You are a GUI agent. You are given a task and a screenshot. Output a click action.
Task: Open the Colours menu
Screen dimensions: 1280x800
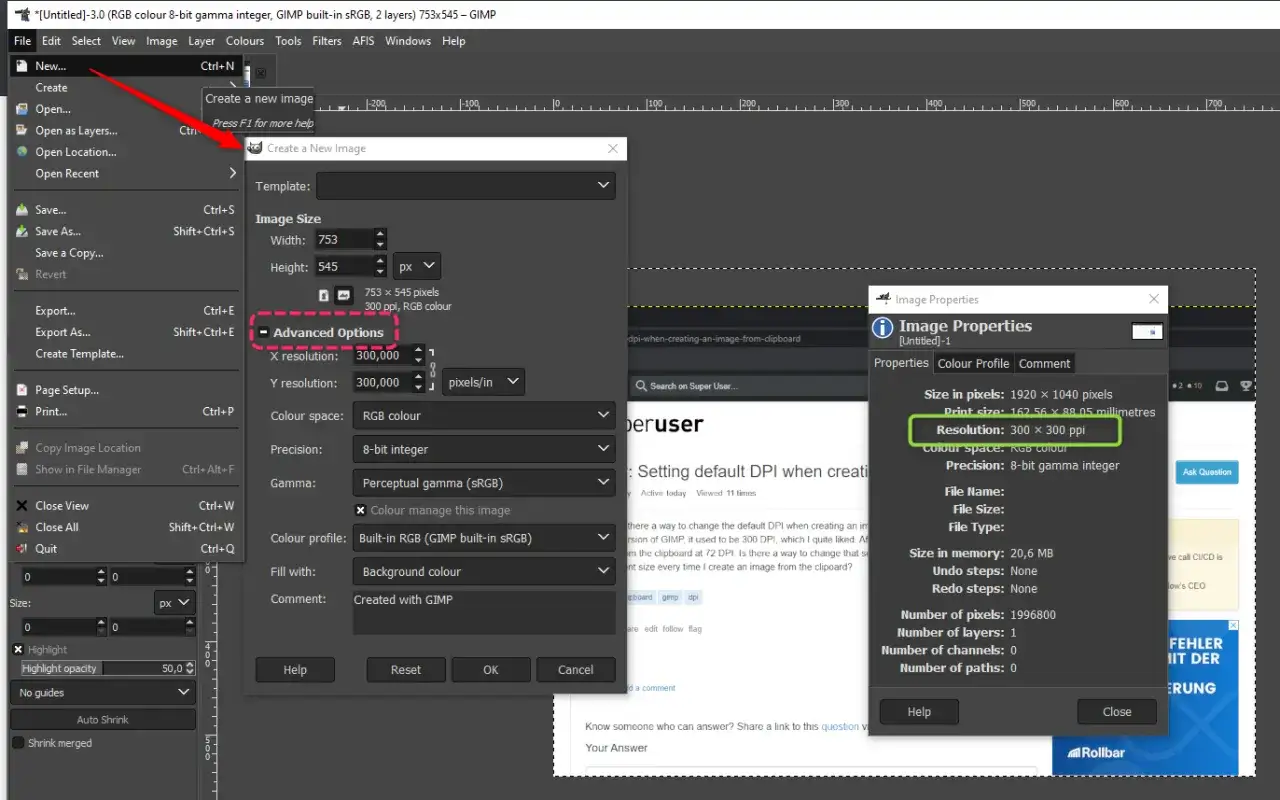(245, 41)
